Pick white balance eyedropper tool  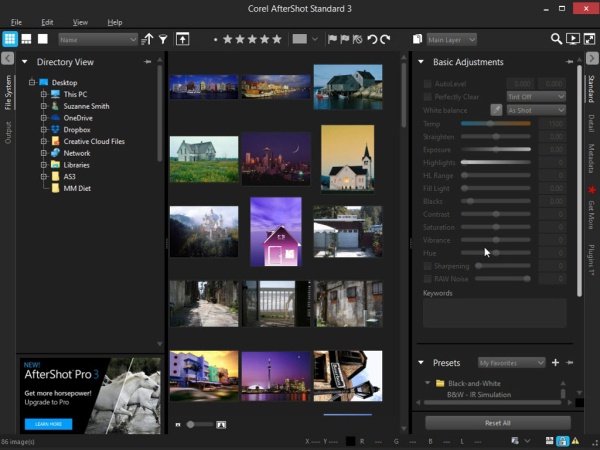(496, 110)
